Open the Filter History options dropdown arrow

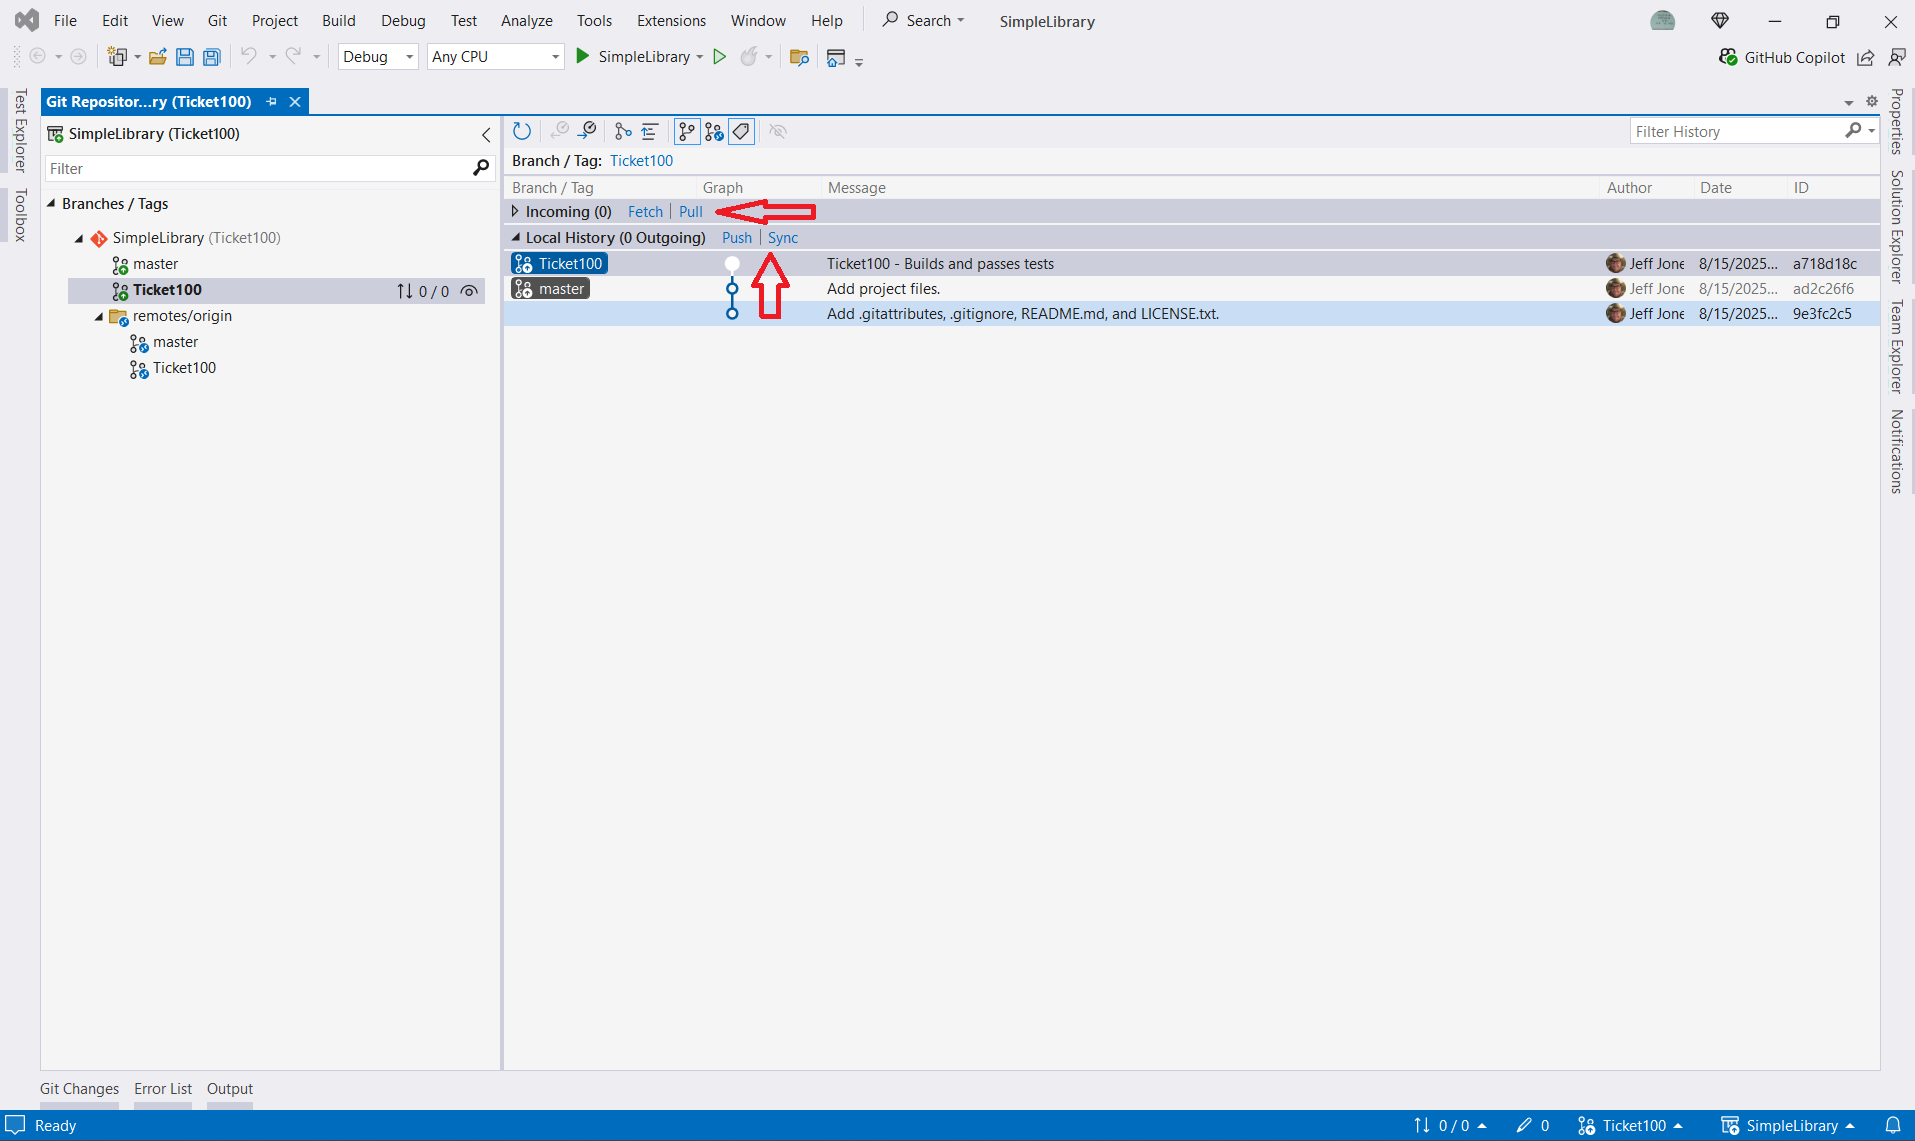click(1871, 131)
